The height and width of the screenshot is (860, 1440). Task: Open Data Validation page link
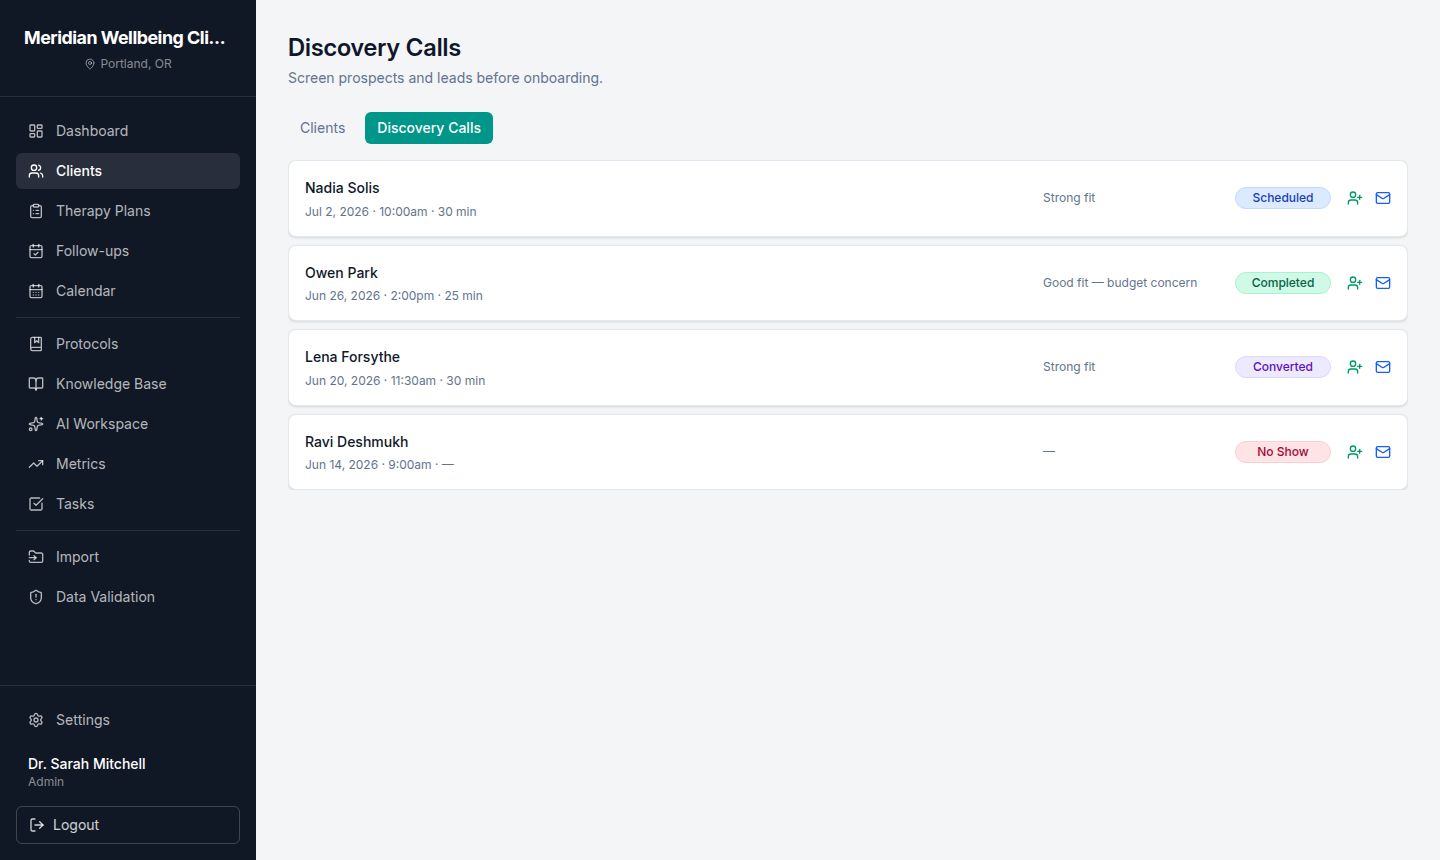coord(128,597)
